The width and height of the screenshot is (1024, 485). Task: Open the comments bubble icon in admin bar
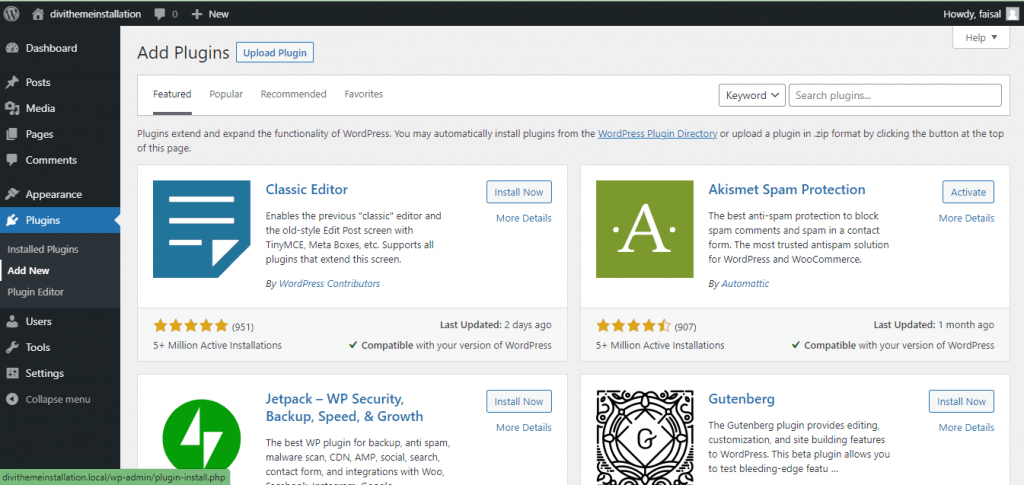[159, 14]
